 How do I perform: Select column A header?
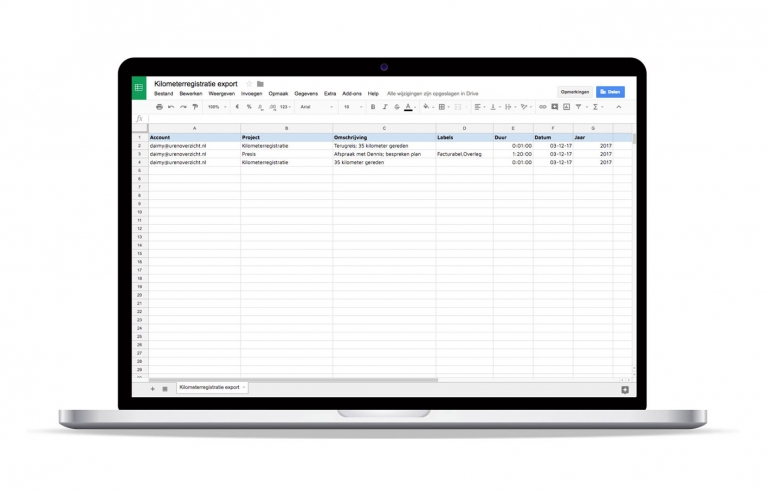click(x=194, y=128)
